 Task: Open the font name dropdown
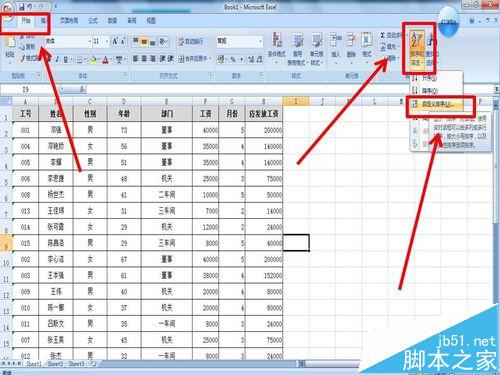click(90, 41)
